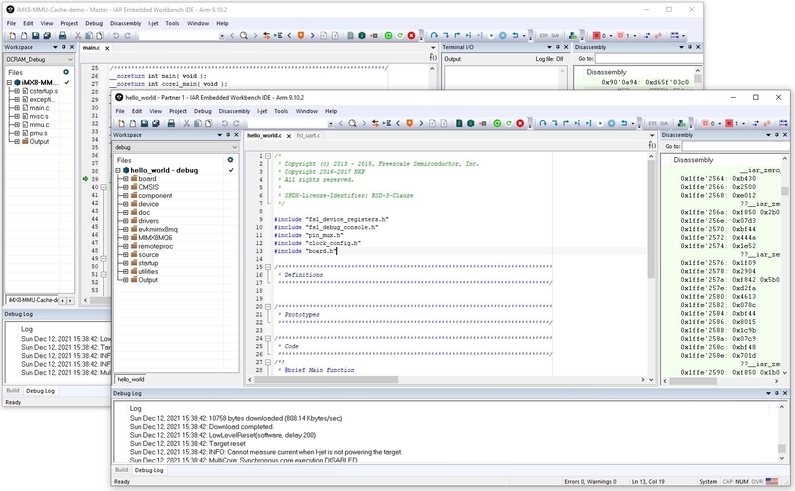Click Save All icon in Partner 1 toolbar
Screen dimensions: 795x491
[x=156, y=123]
